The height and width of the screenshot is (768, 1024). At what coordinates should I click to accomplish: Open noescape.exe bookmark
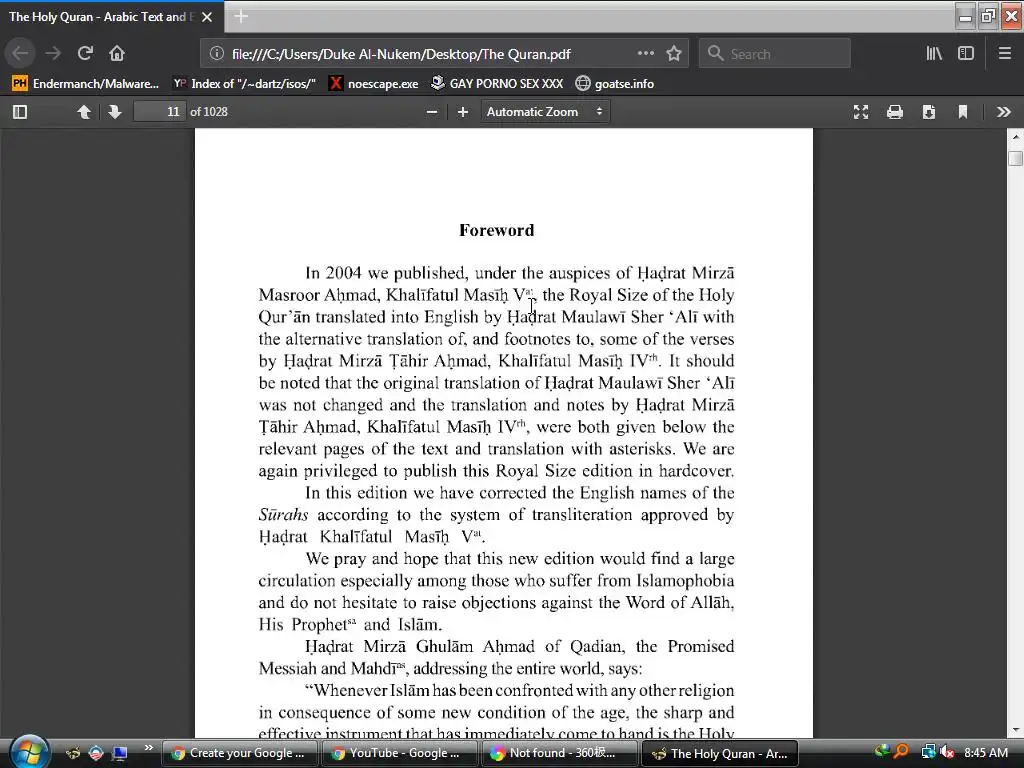pyautogui.click(x=374, y=84)
